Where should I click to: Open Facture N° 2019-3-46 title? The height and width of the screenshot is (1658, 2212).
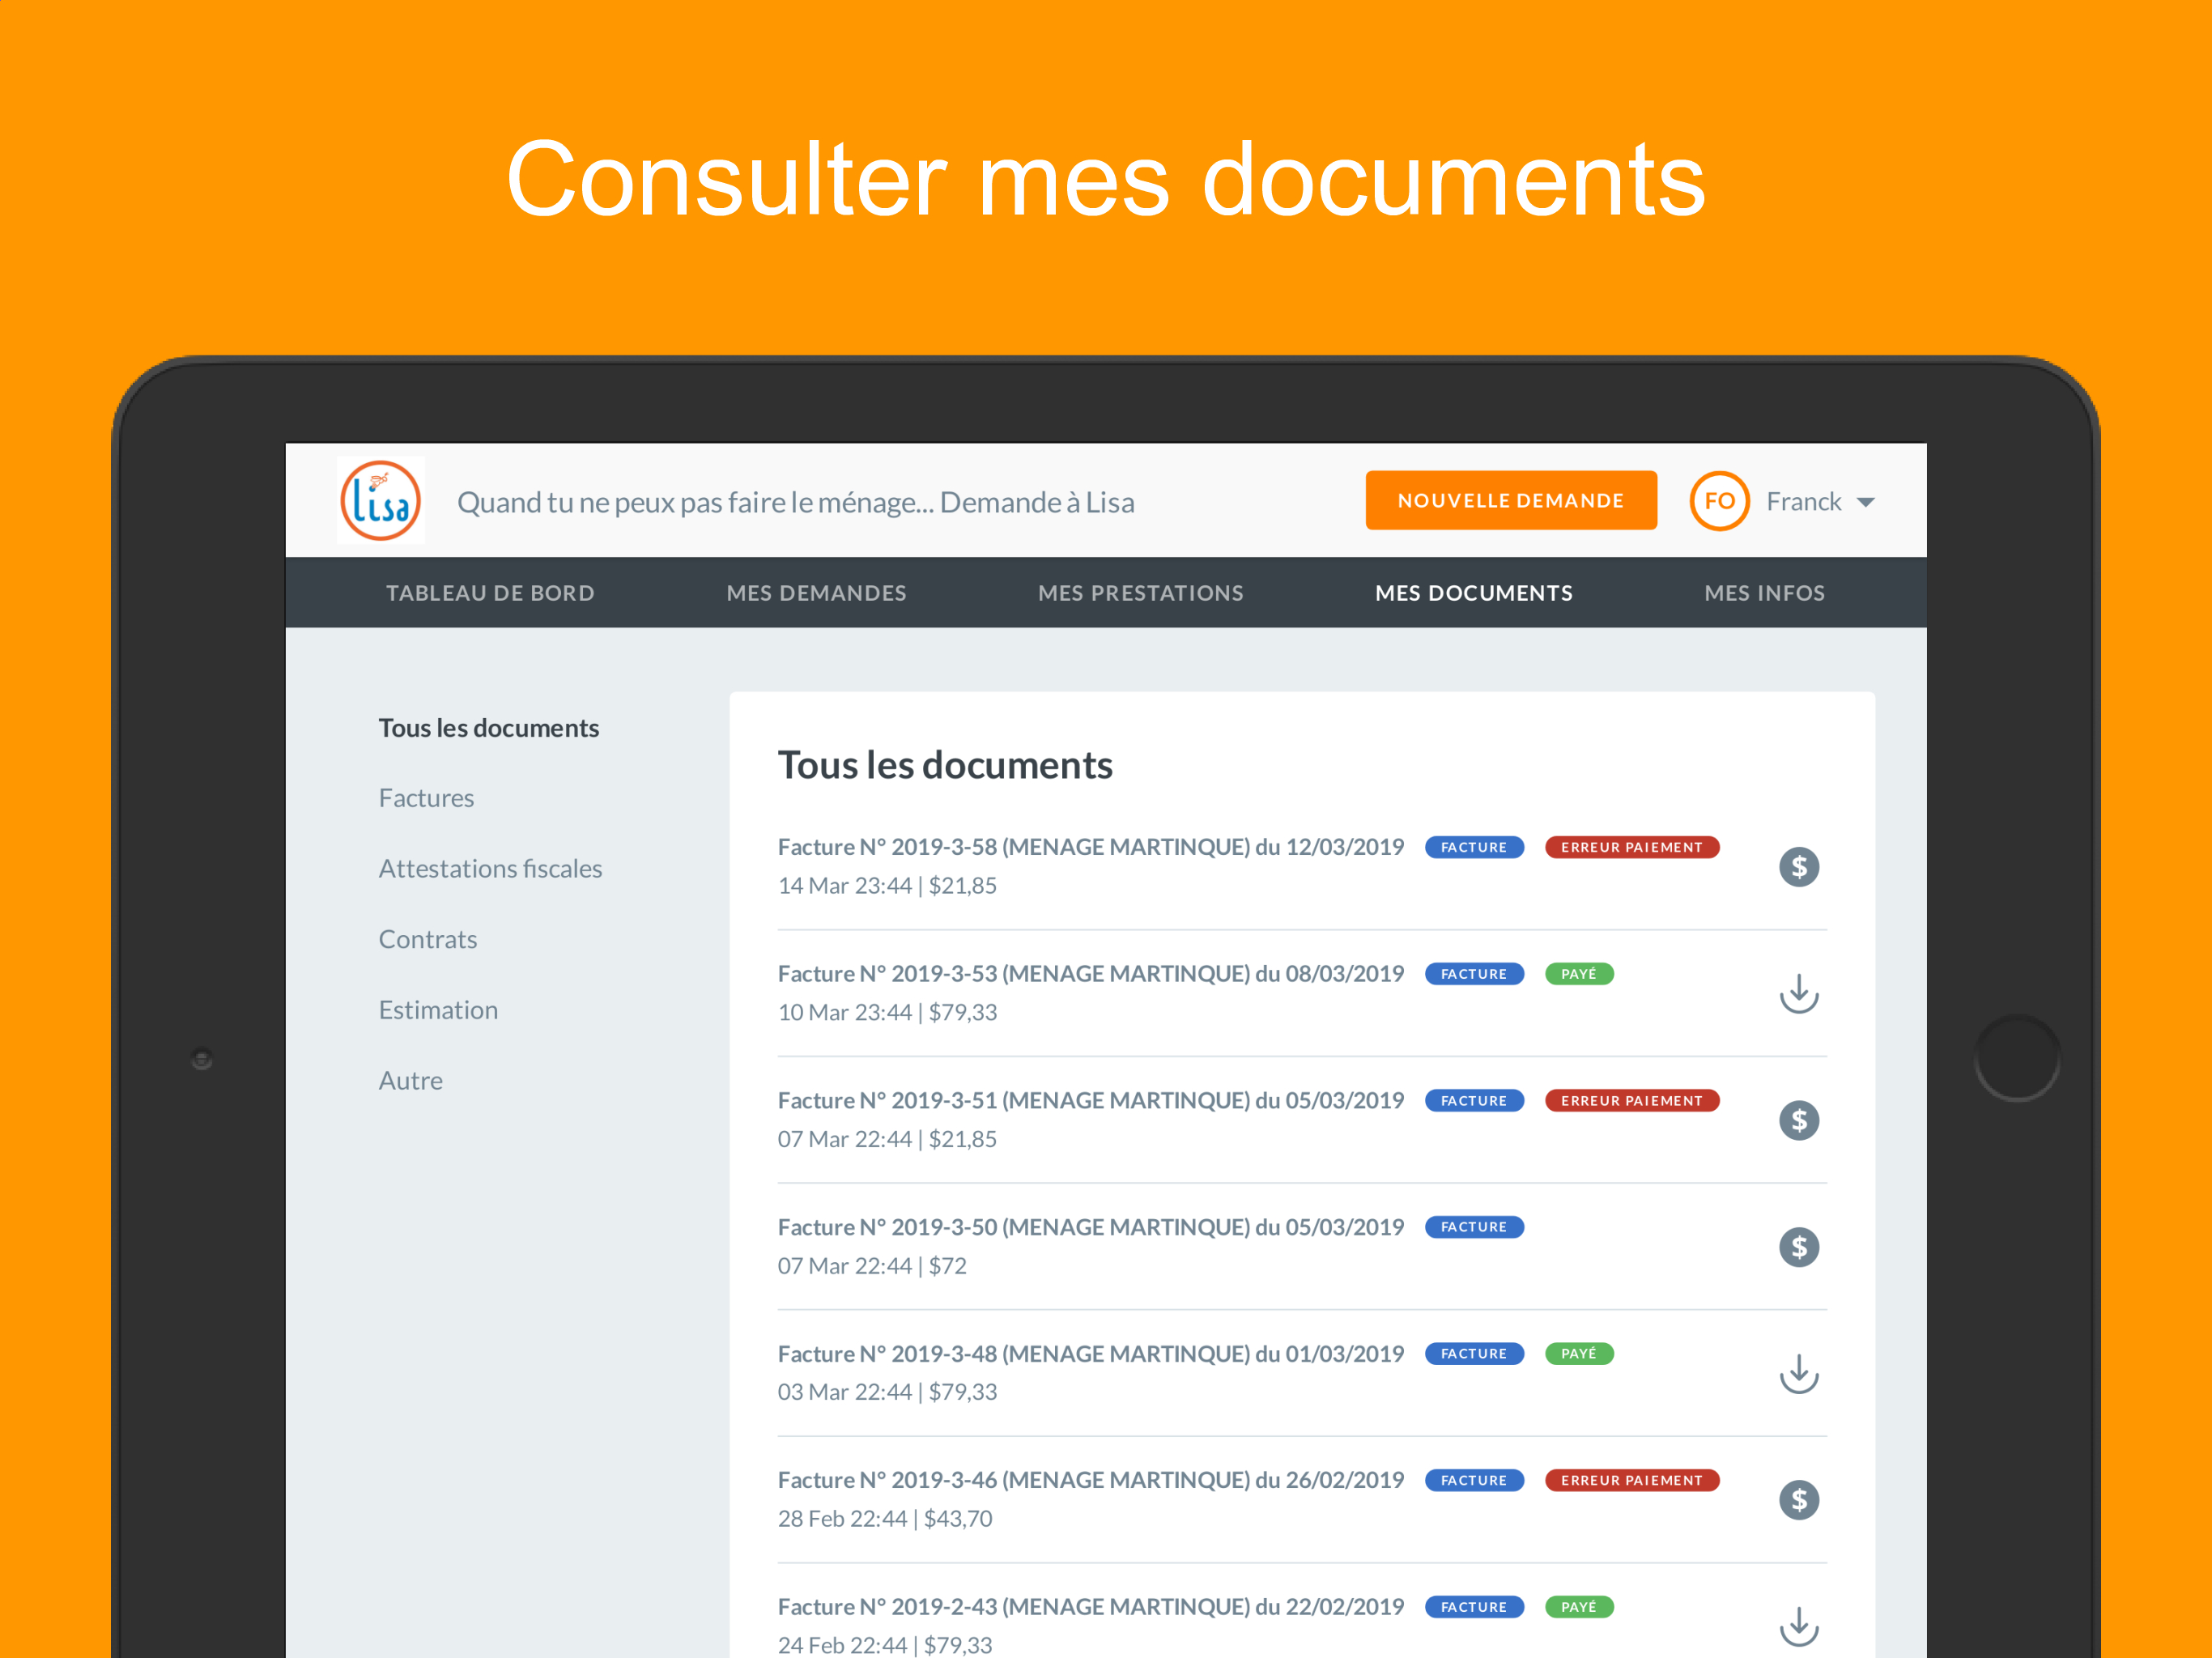(x=1090, y=1480)
